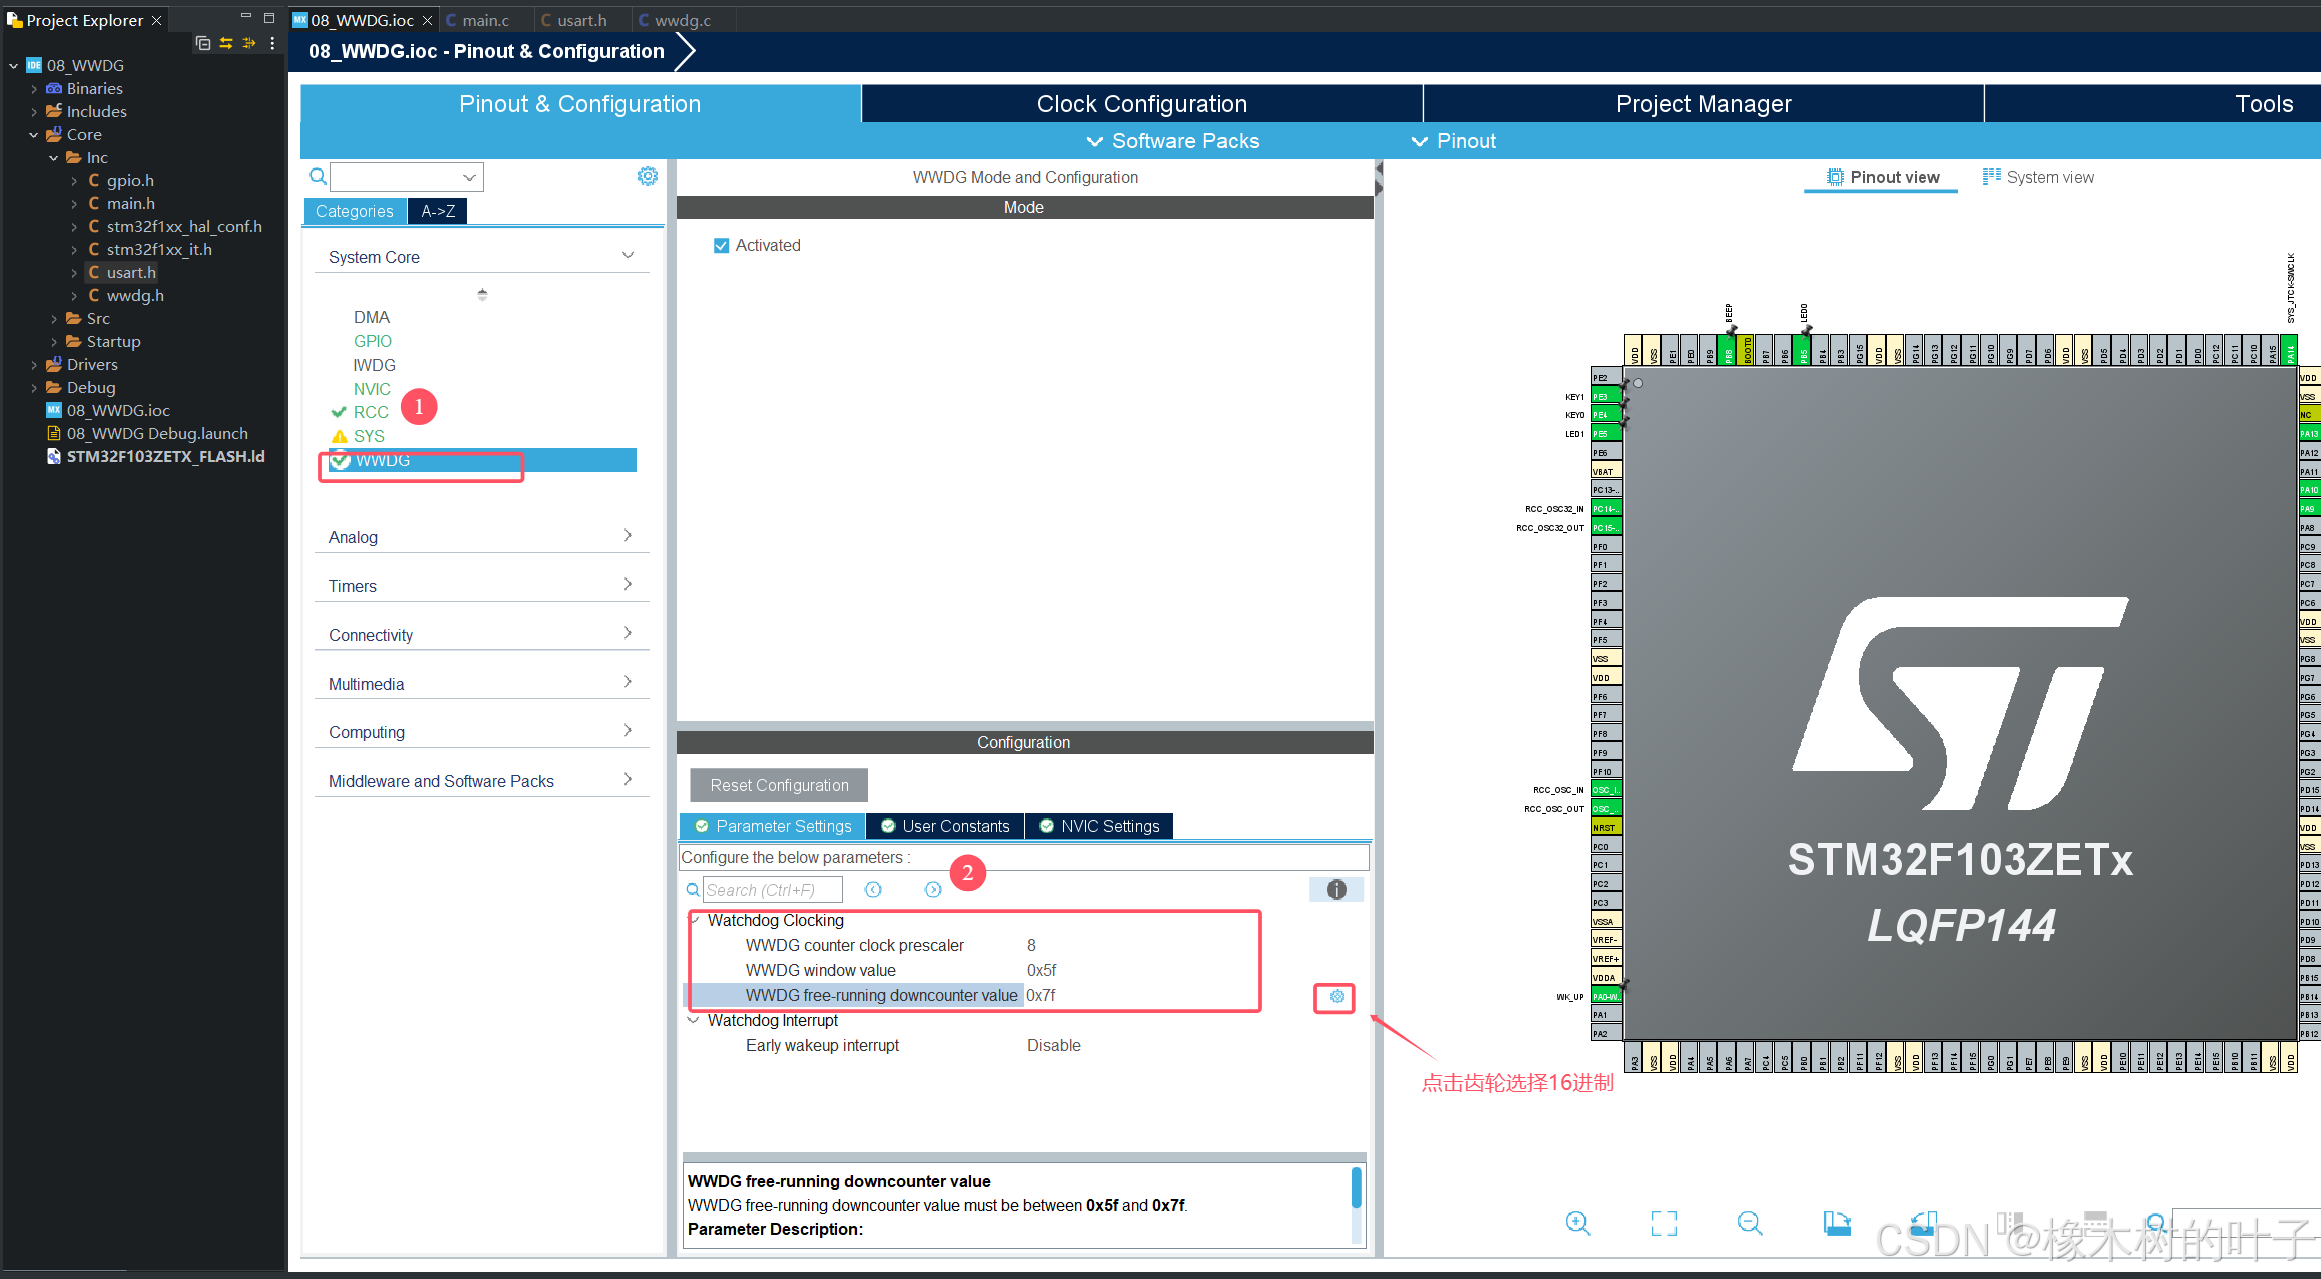Click the fit-to-screen pinout icon
This screenshot has width=2321, height=1279.
[1664, 1222]
